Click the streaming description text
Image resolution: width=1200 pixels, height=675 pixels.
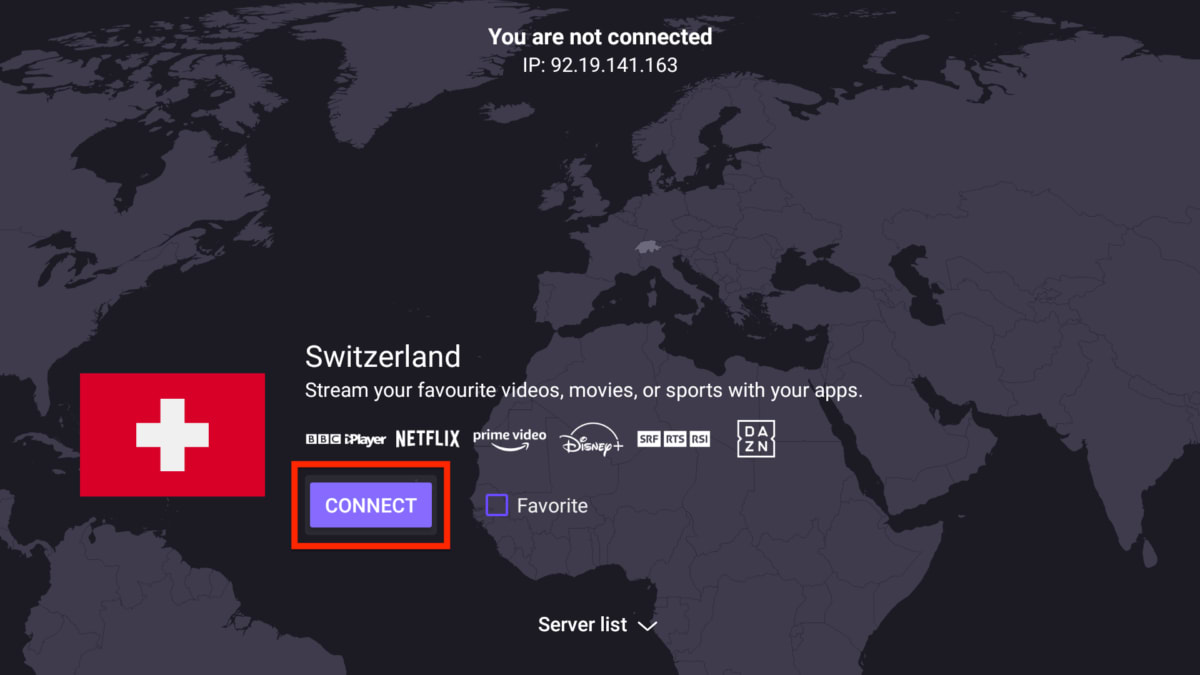(583, 390)
